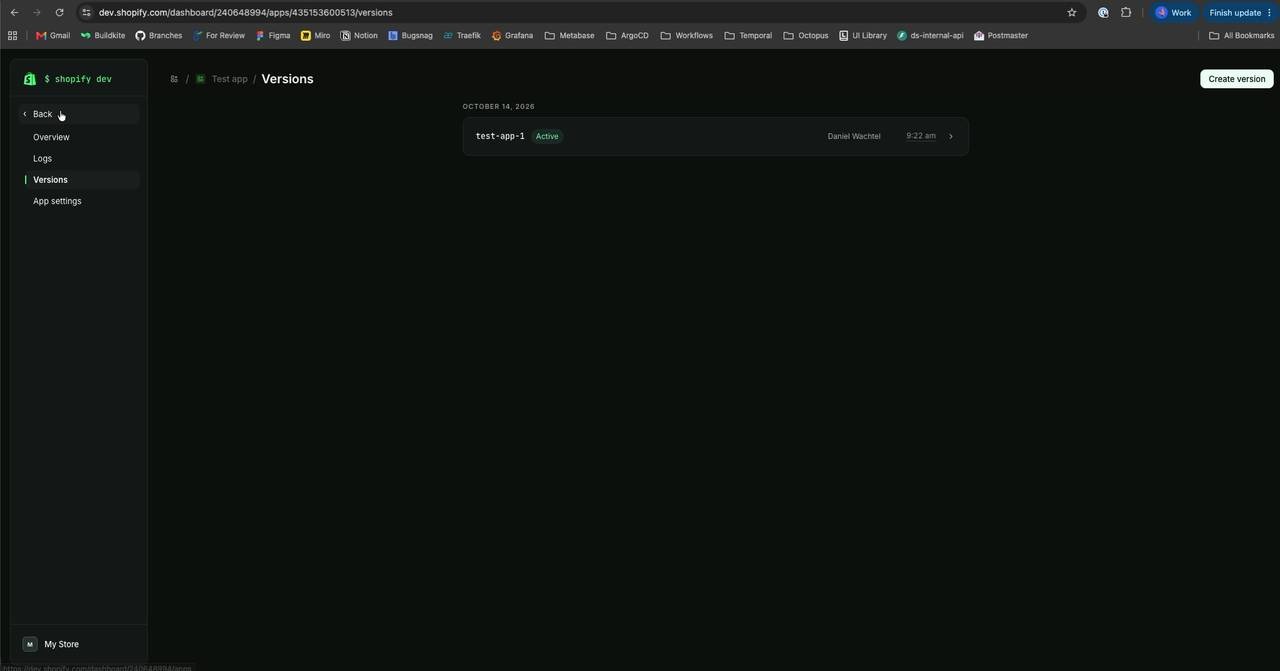The image size is (1280, 671).
Task: Open the Gmail bookmark
Action: point(53,36)
